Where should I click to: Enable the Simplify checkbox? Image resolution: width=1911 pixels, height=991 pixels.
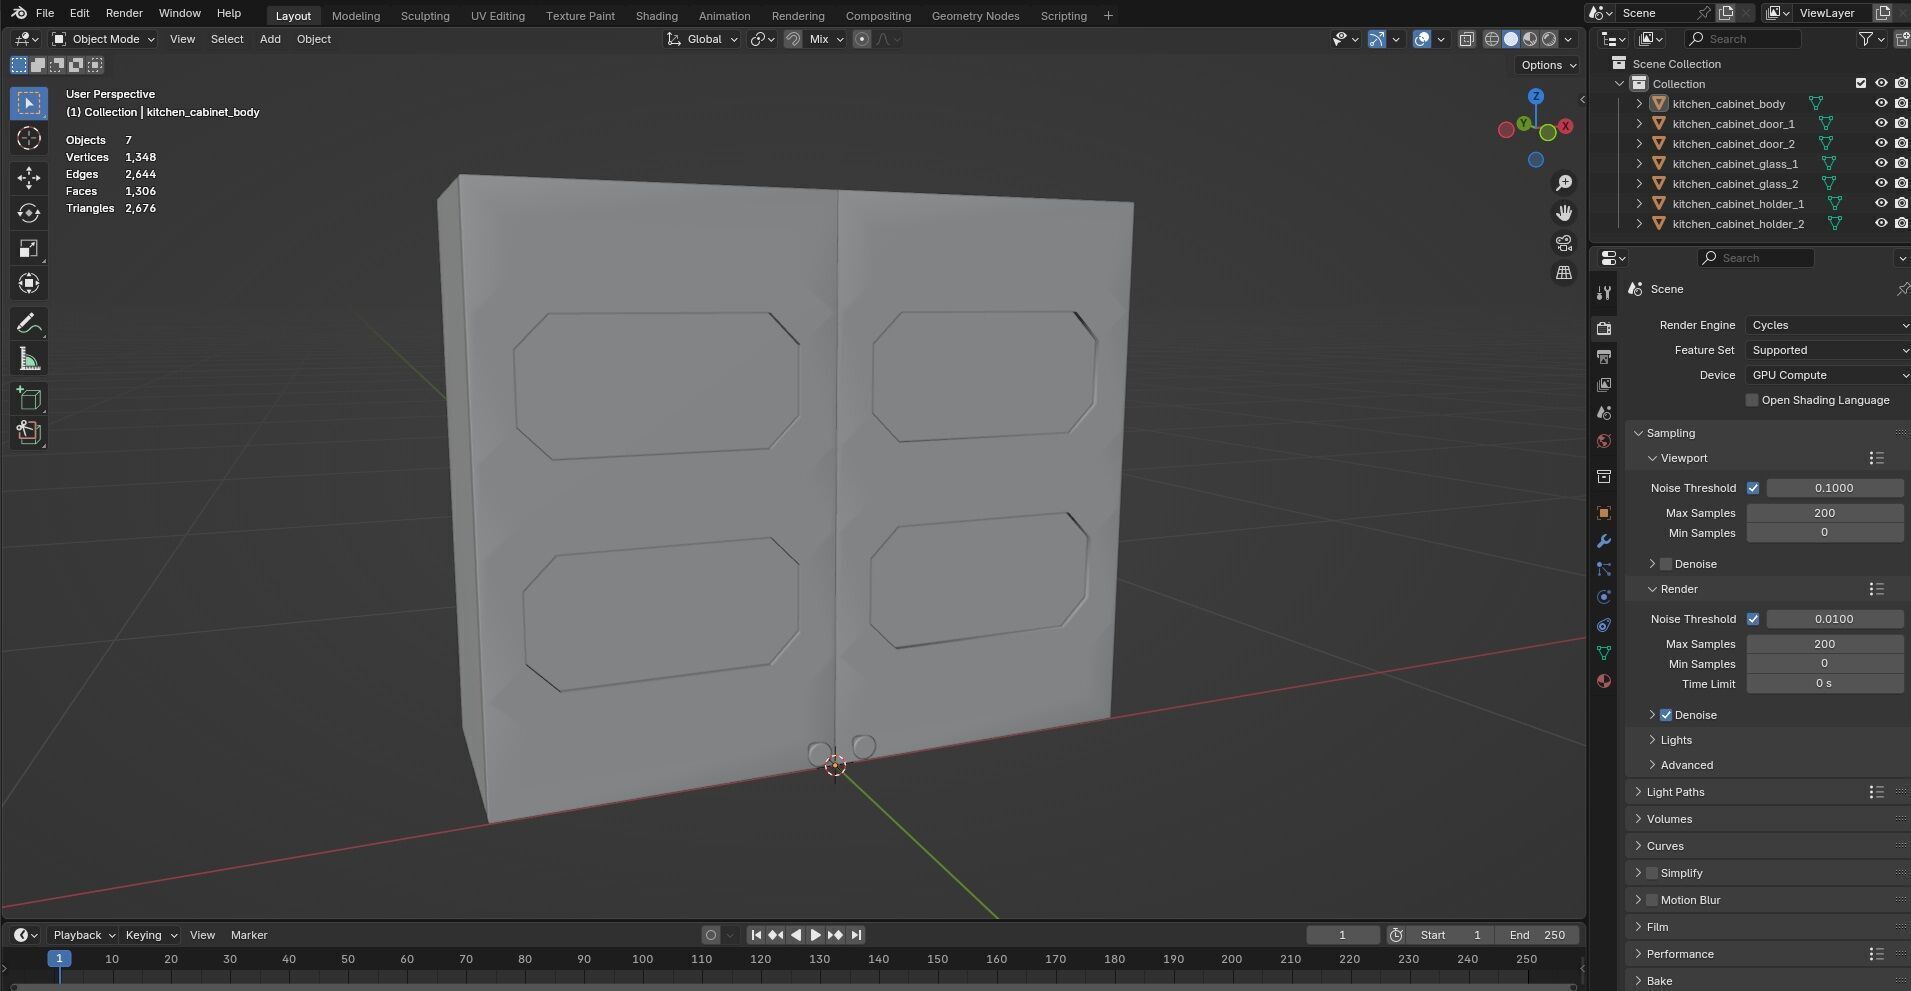1652,873
